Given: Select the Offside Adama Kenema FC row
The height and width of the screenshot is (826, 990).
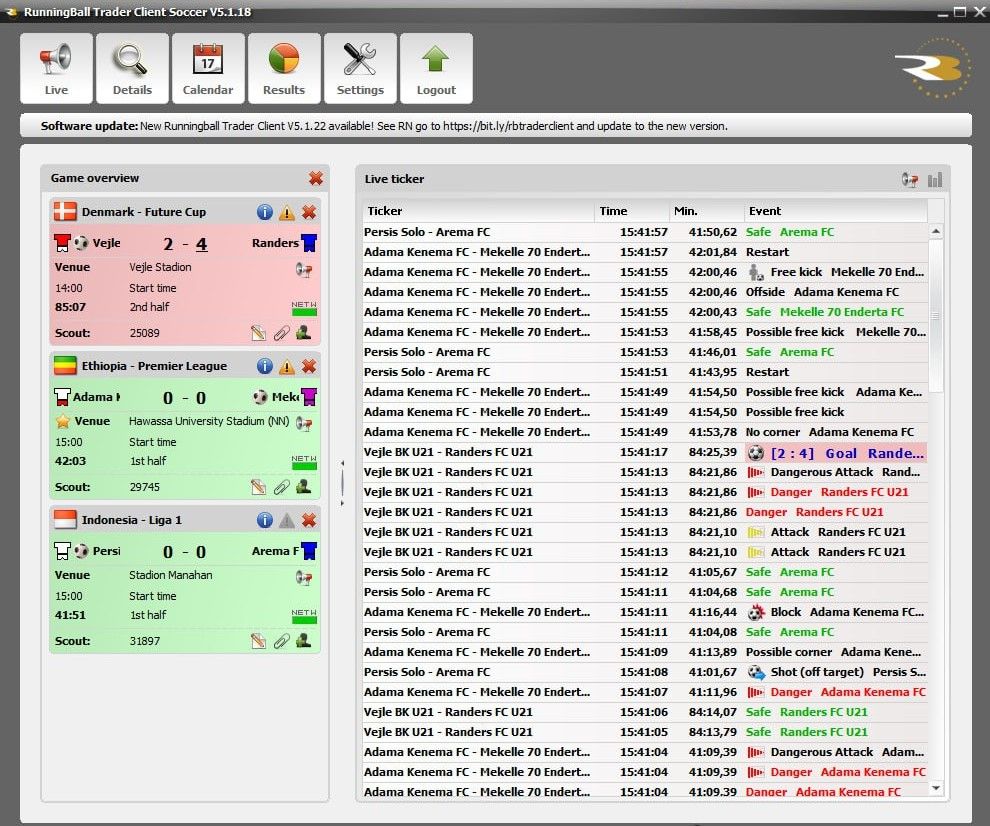Looking at the screenshot, I should [x=645, y=292].
